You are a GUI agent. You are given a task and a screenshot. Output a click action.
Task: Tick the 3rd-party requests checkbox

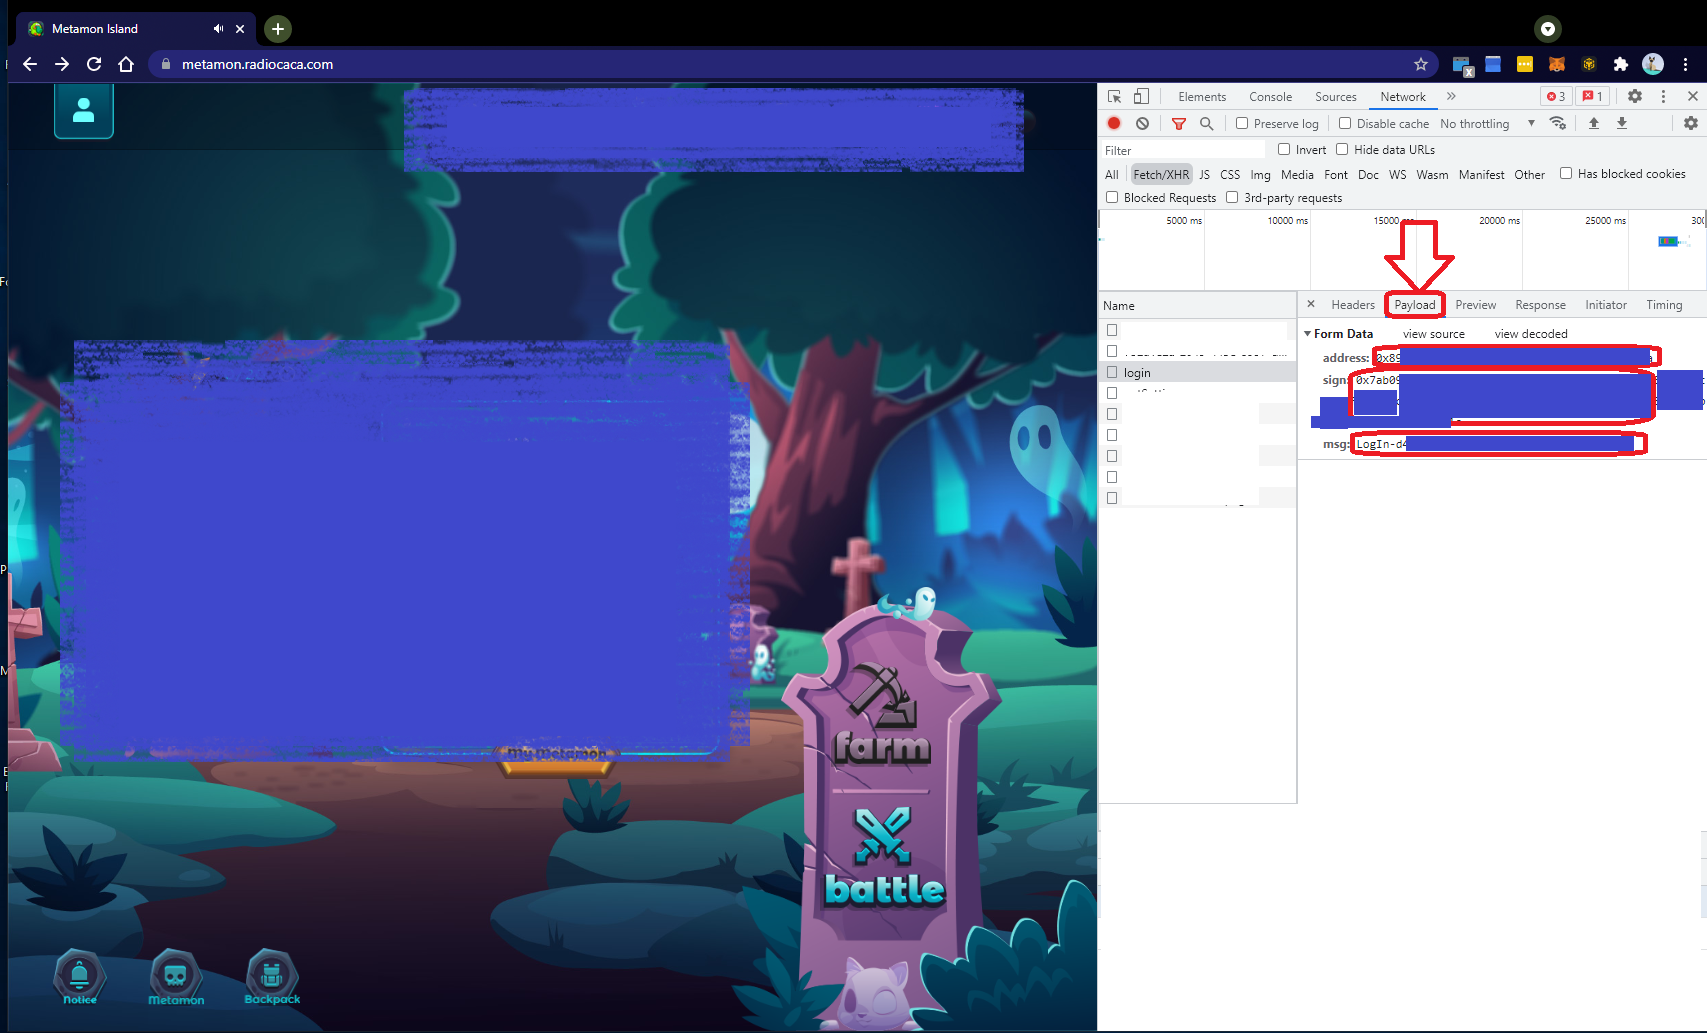point(1232,197)
